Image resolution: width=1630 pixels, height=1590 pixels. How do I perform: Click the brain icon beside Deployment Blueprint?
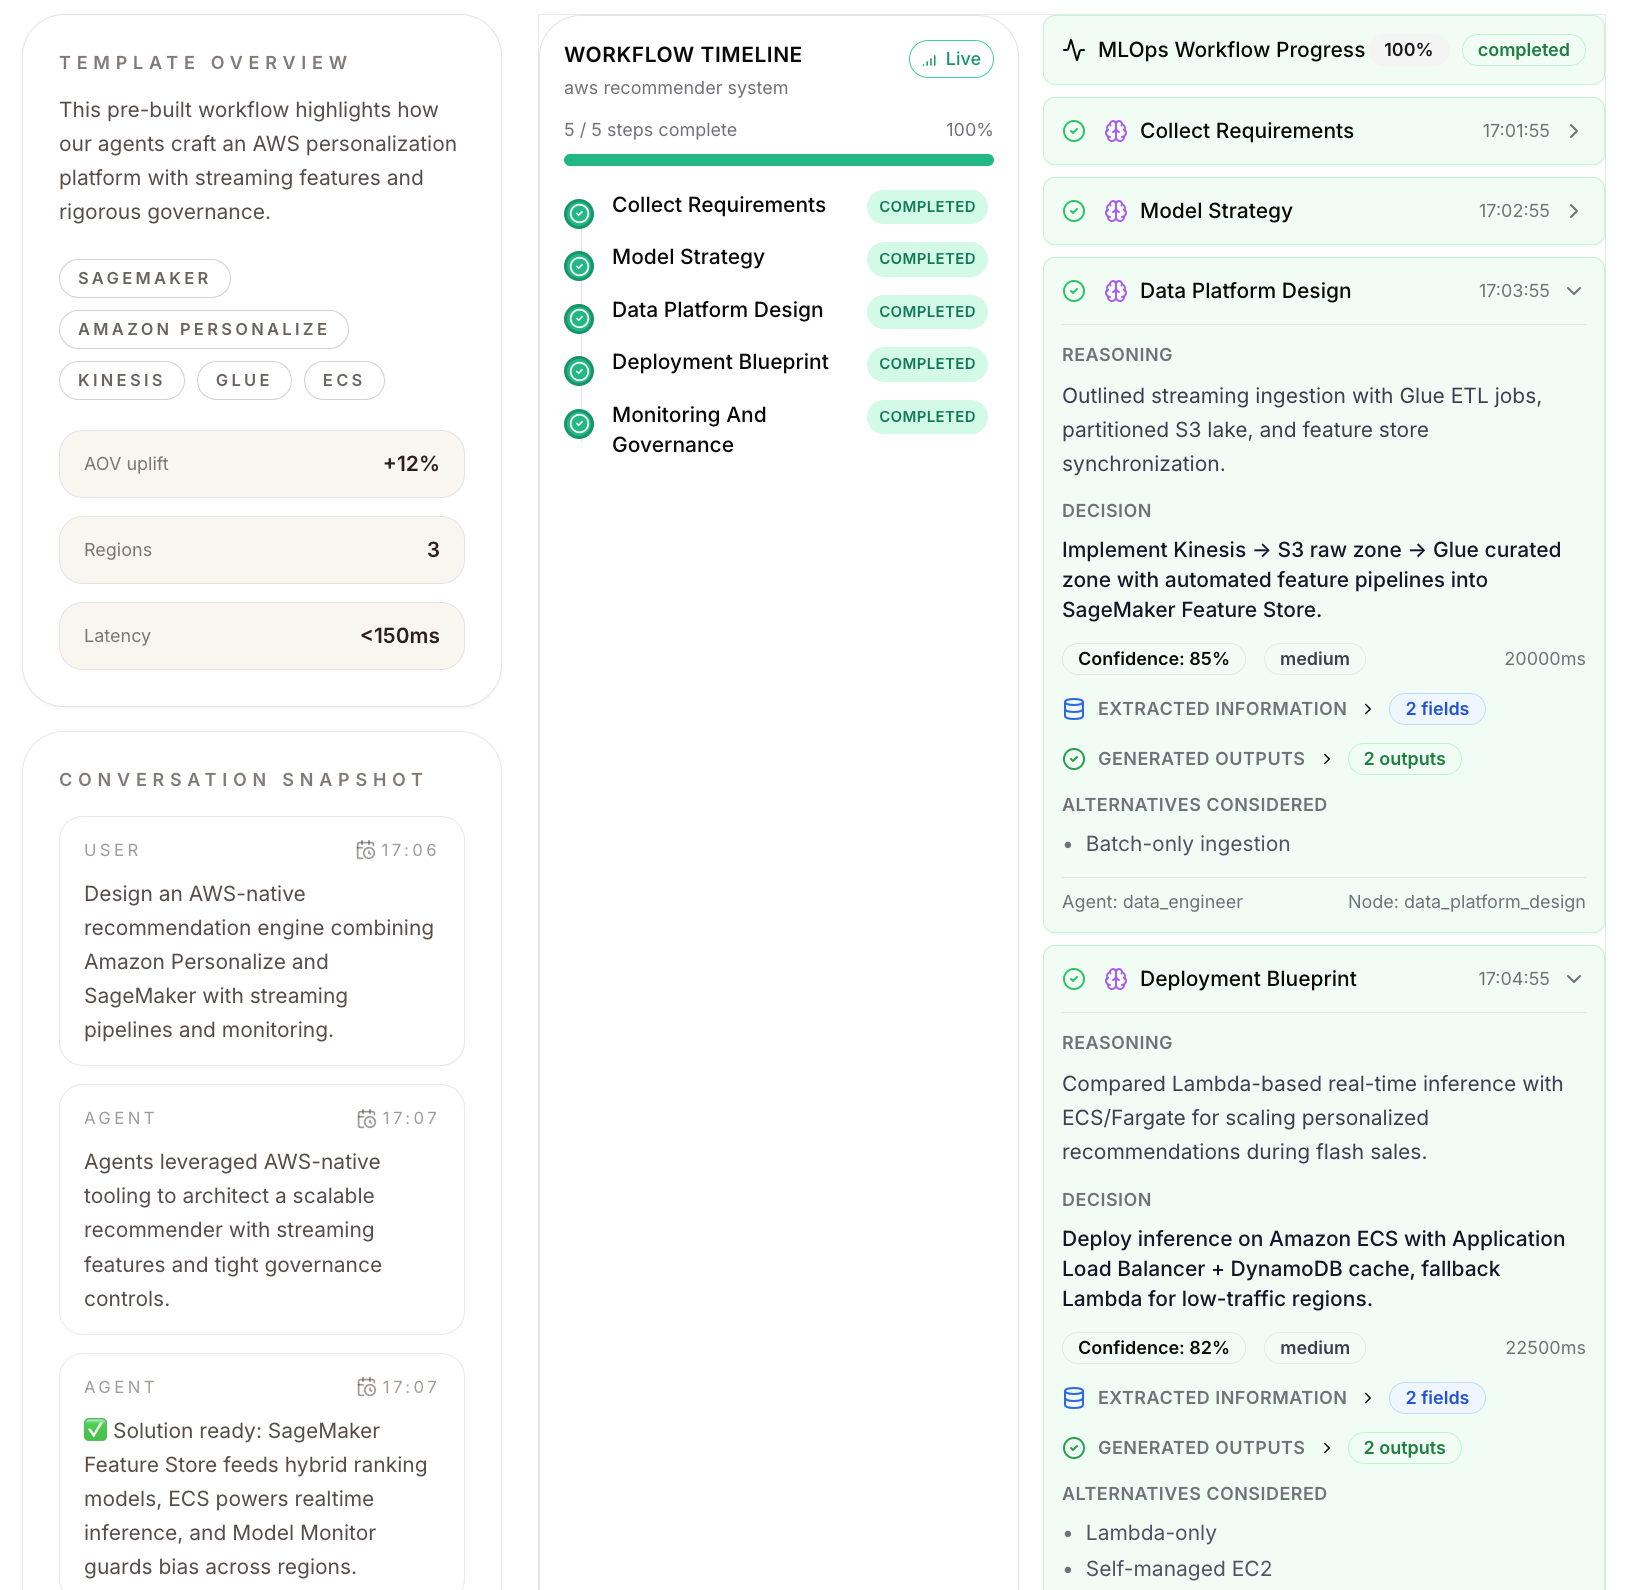(x=1116, y=979)
